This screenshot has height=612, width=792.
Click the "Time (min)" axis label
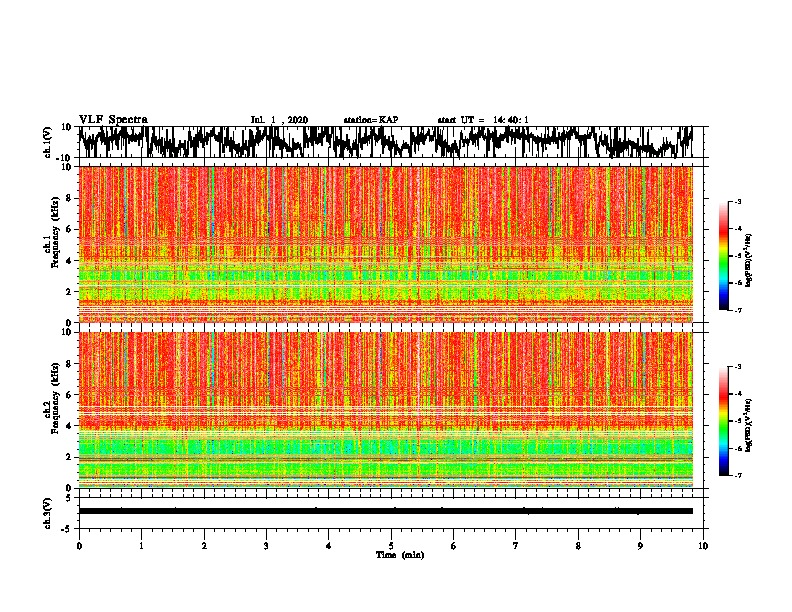pos(400,554)
